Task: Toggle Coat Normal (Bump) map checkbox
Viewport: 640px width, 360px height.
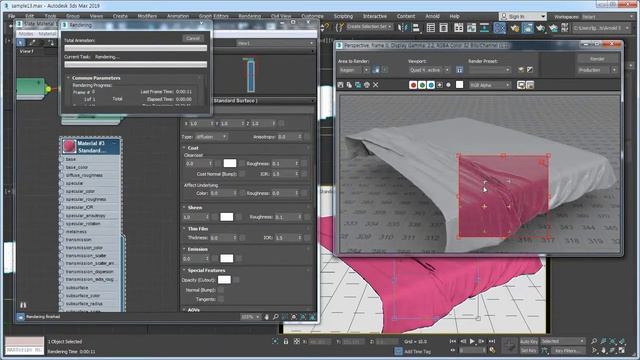Action: click(242, 174)
